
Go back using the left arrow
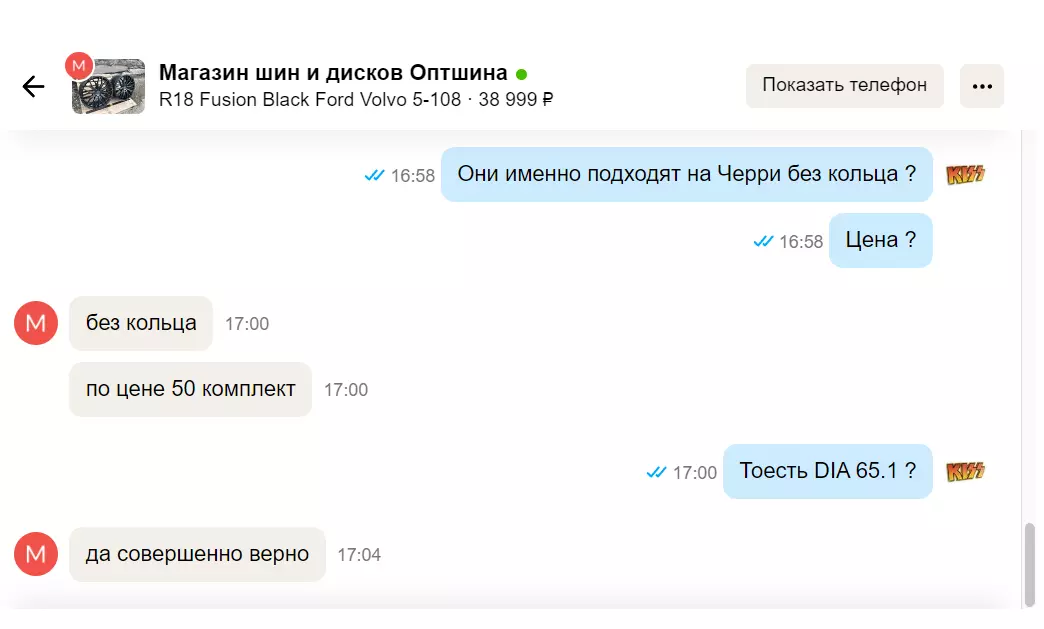tap(33, 87)
